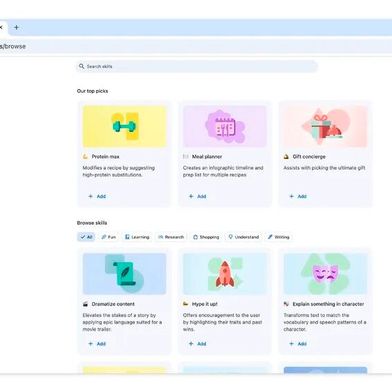Open the Protein max dumbbell thumbnail

click(x=124, y=126)
